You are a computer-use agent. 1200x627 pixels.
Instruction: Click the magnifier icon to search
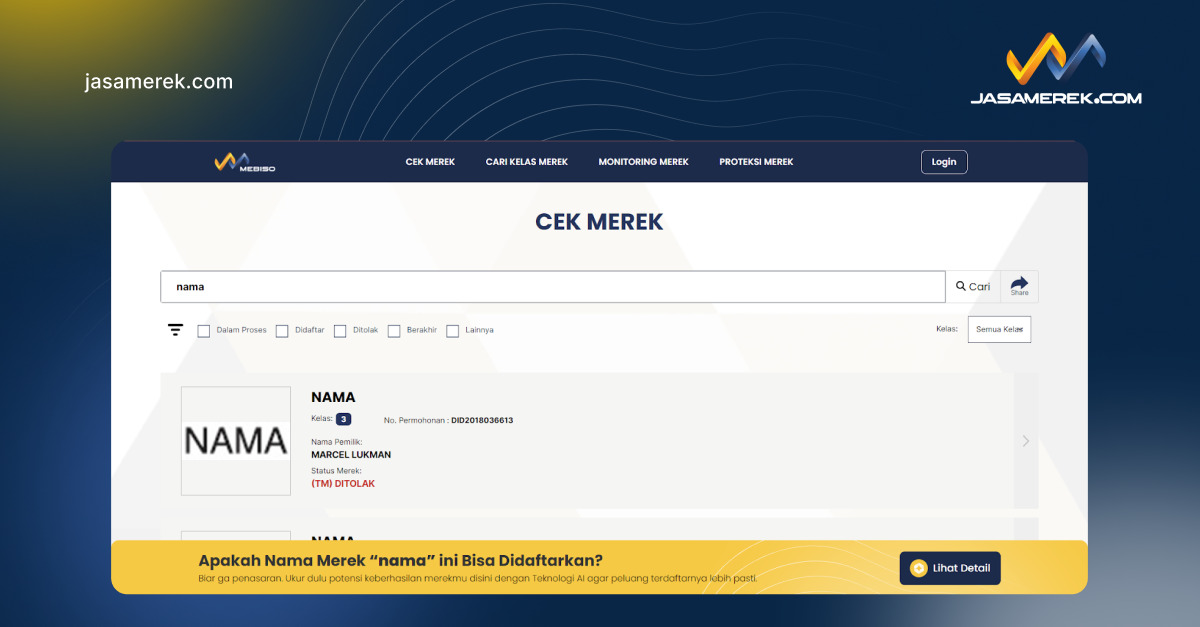pyautogui.click(x=960, y=286)
